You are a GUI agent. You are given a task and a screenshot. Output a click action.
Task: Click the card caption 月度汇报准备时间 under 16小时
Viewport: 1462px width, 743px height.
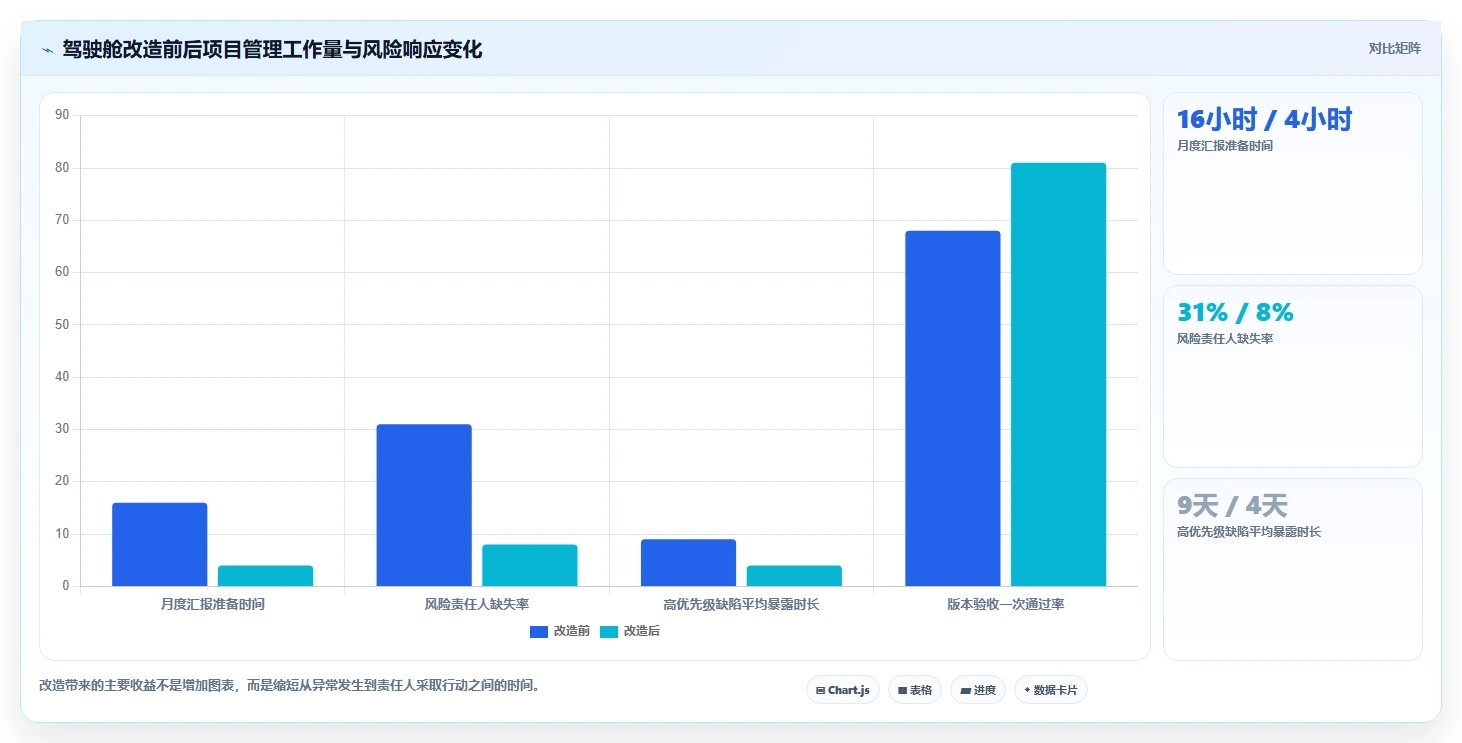[1225, 146]
